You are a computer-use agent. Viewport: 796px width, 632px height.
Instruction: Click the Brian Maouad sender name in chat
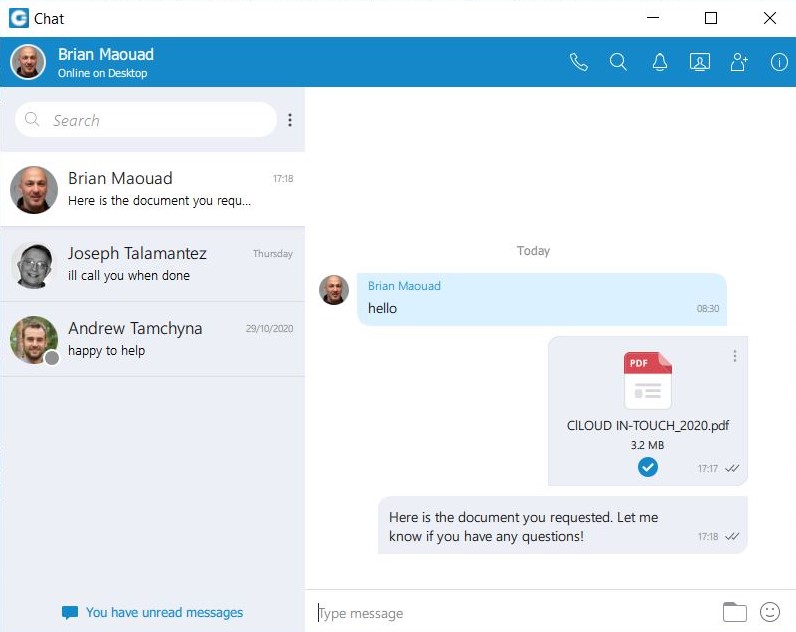coord(404,286)
